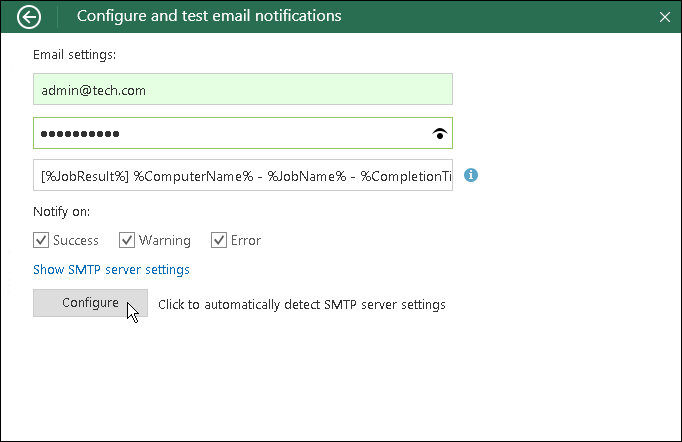Click the "Notify on:" label
This screenshot has width=682, height=442.
click(61, 212)
